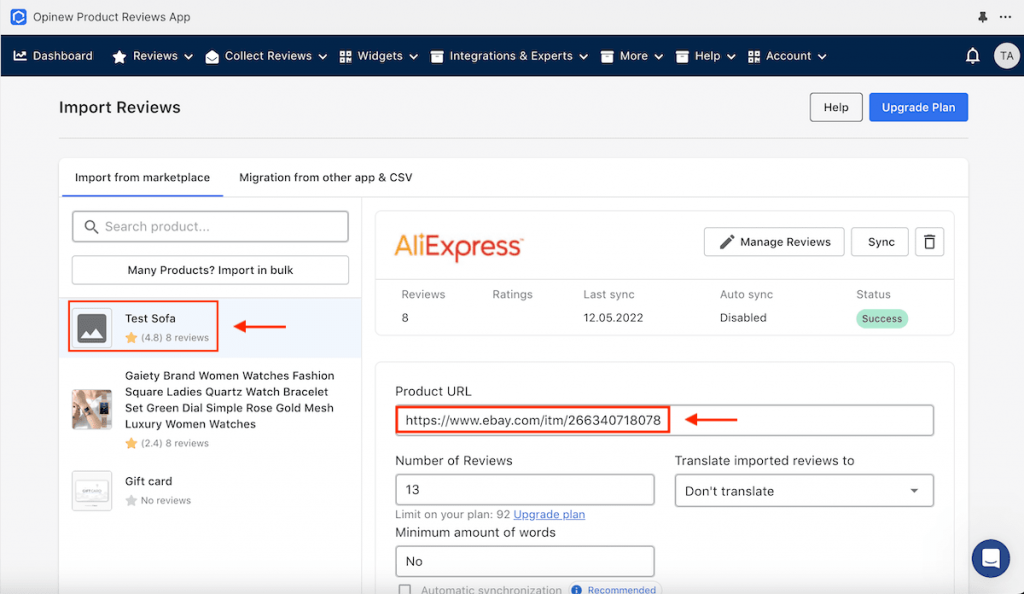Screen dimensions: 1024x594
Task: Click the Sync button
Action: coord(880,242)
